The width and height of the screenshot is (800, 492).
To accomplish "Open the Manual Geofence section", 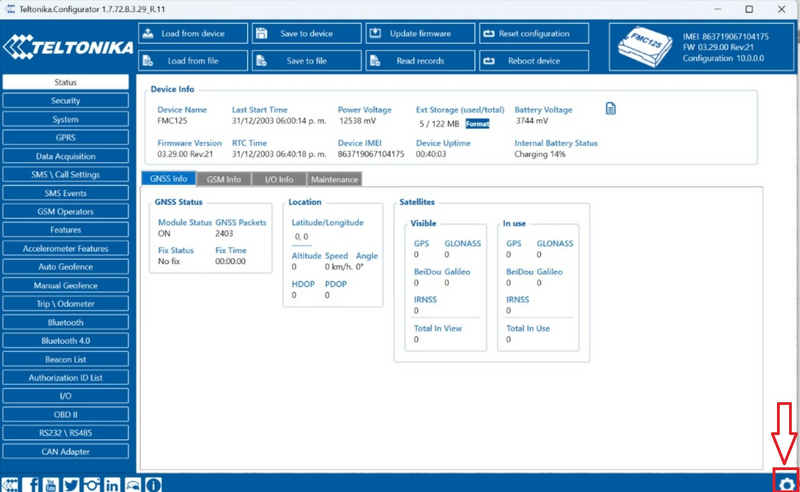I will 66,285.
